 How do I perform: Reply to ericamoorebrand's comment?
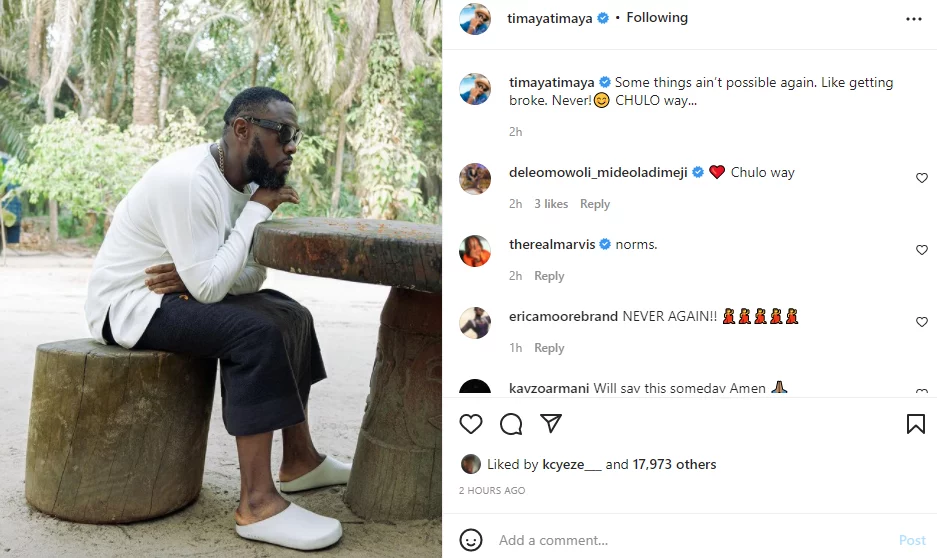(x=549, y=348)
